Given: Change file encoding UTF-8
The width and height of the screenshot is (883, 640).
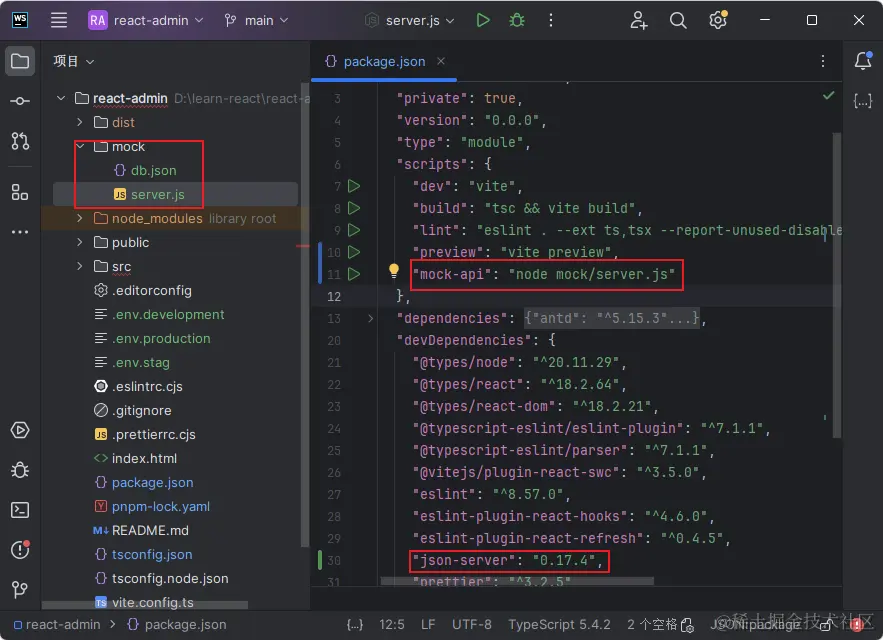Looking at the screenshot, I should (471, 624).
